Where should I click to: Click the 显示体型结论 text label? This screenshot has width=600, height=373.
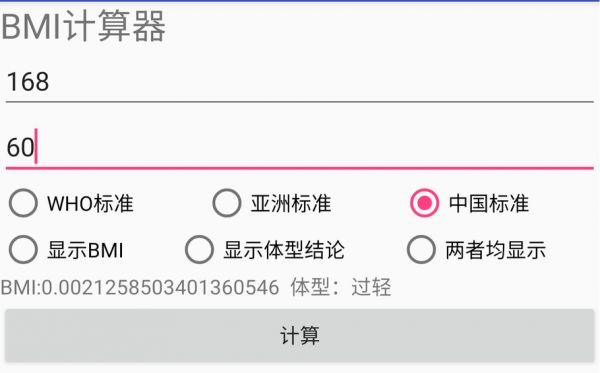pyautogui.click(x=284, y=250)
